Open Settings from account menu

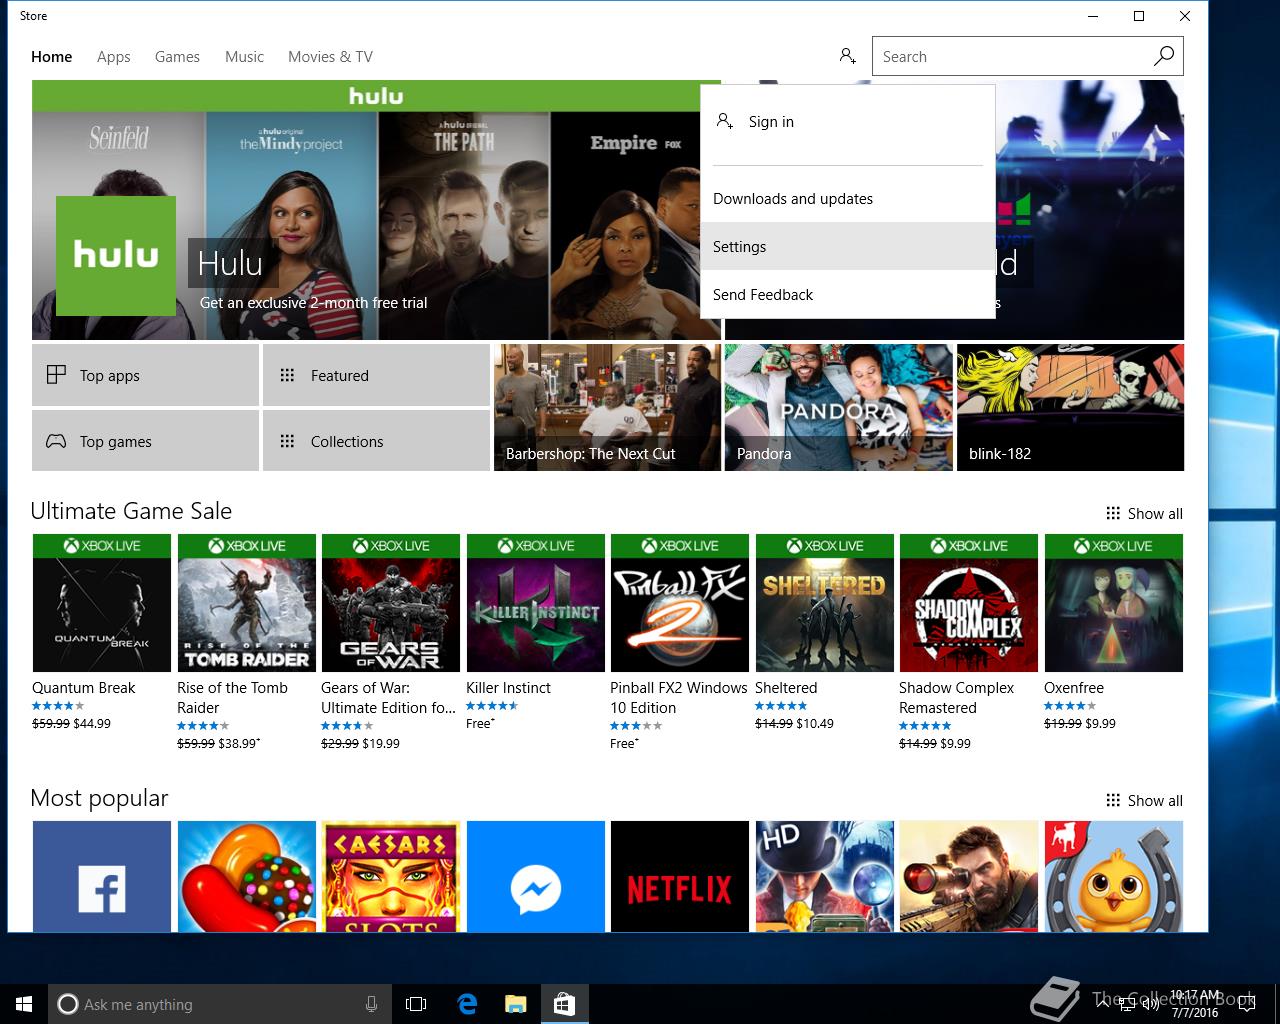pos(848,246)
